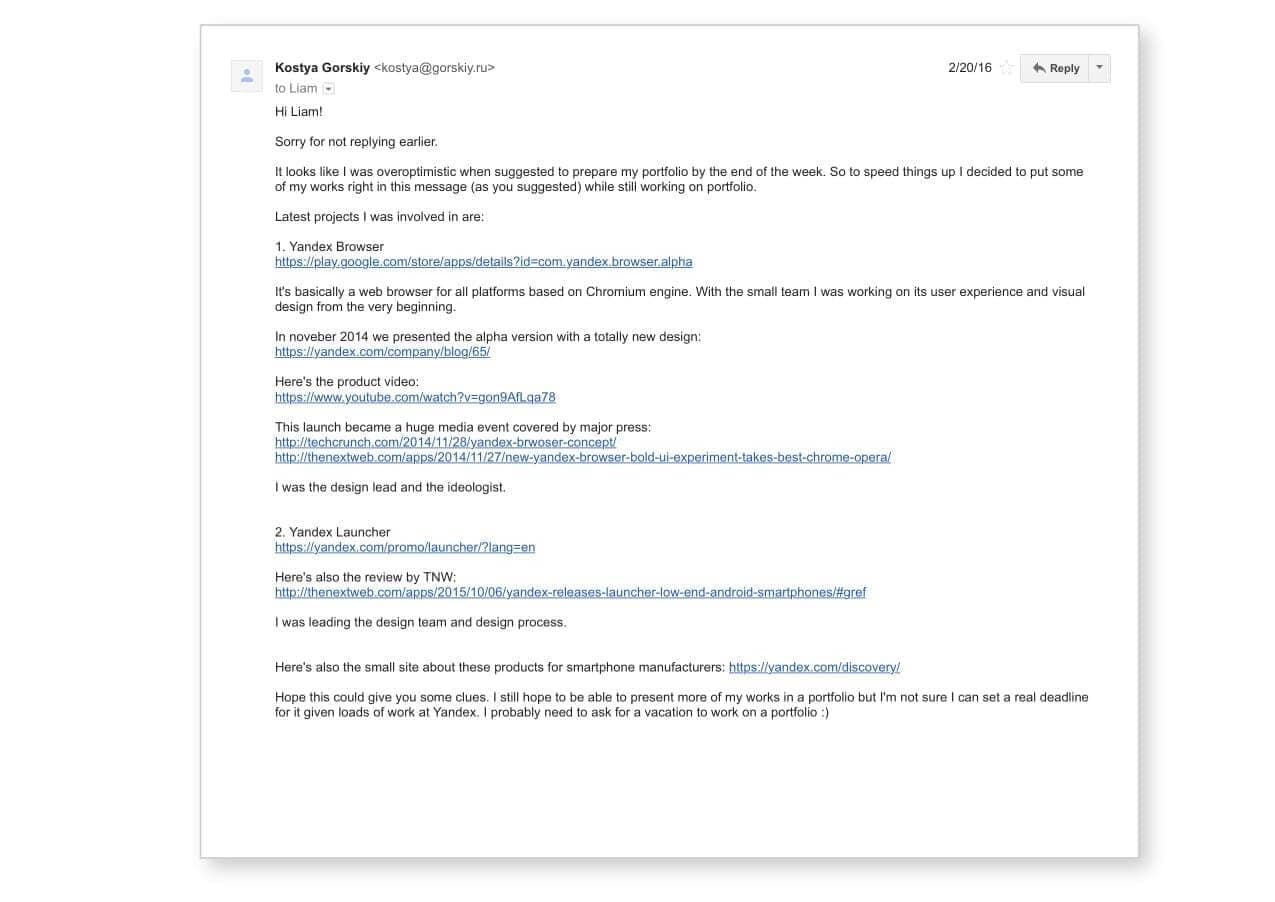Open the Yandex Browser Google Play link

[484, 262]
